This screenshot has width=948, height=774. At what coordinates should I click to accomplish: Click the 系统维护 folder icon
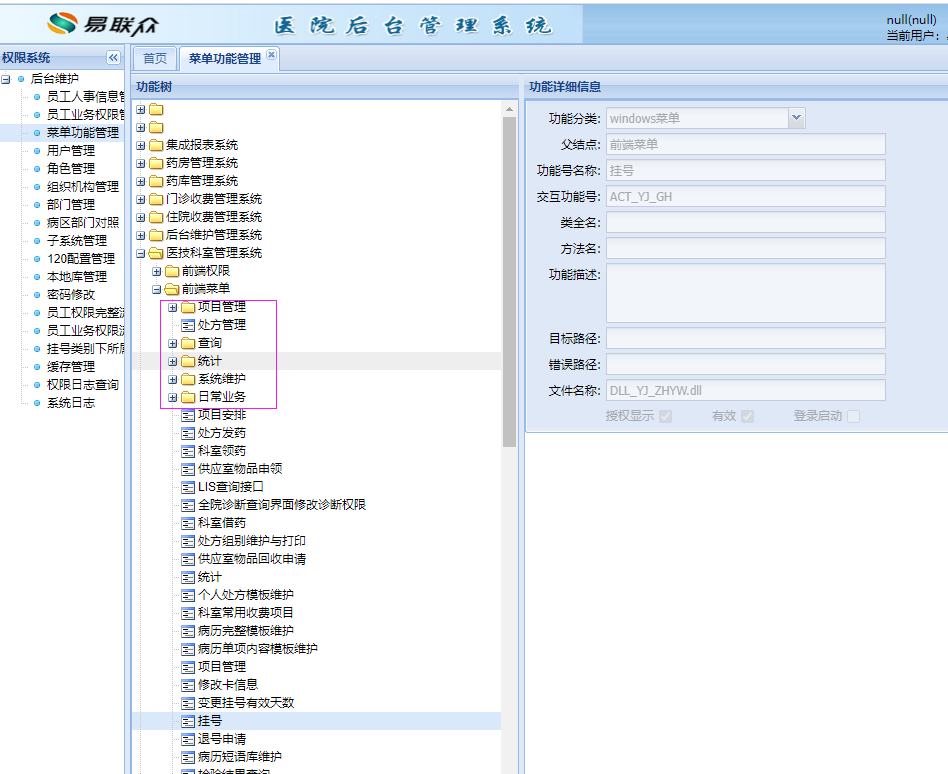pos(188,379)
